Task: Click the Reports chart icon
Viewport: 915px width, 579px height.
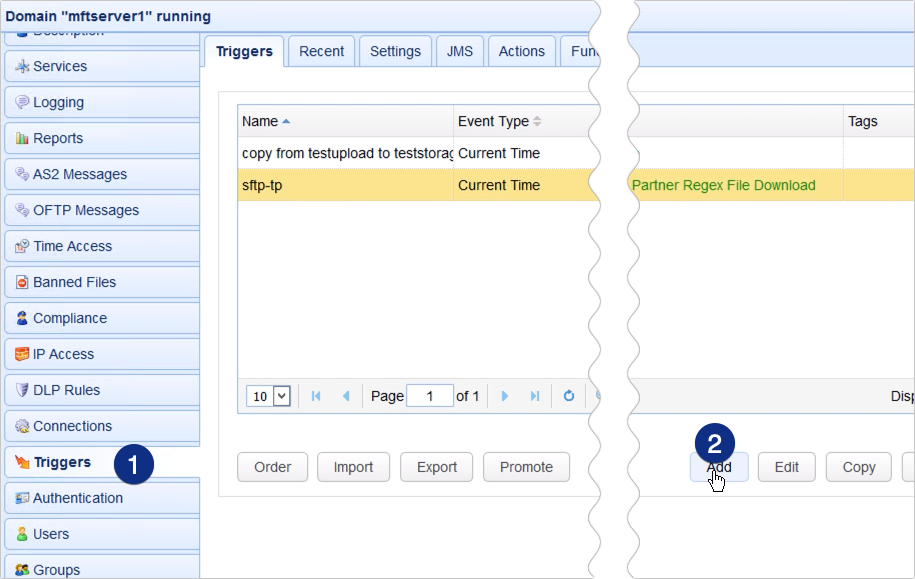Action: (22, 138)
